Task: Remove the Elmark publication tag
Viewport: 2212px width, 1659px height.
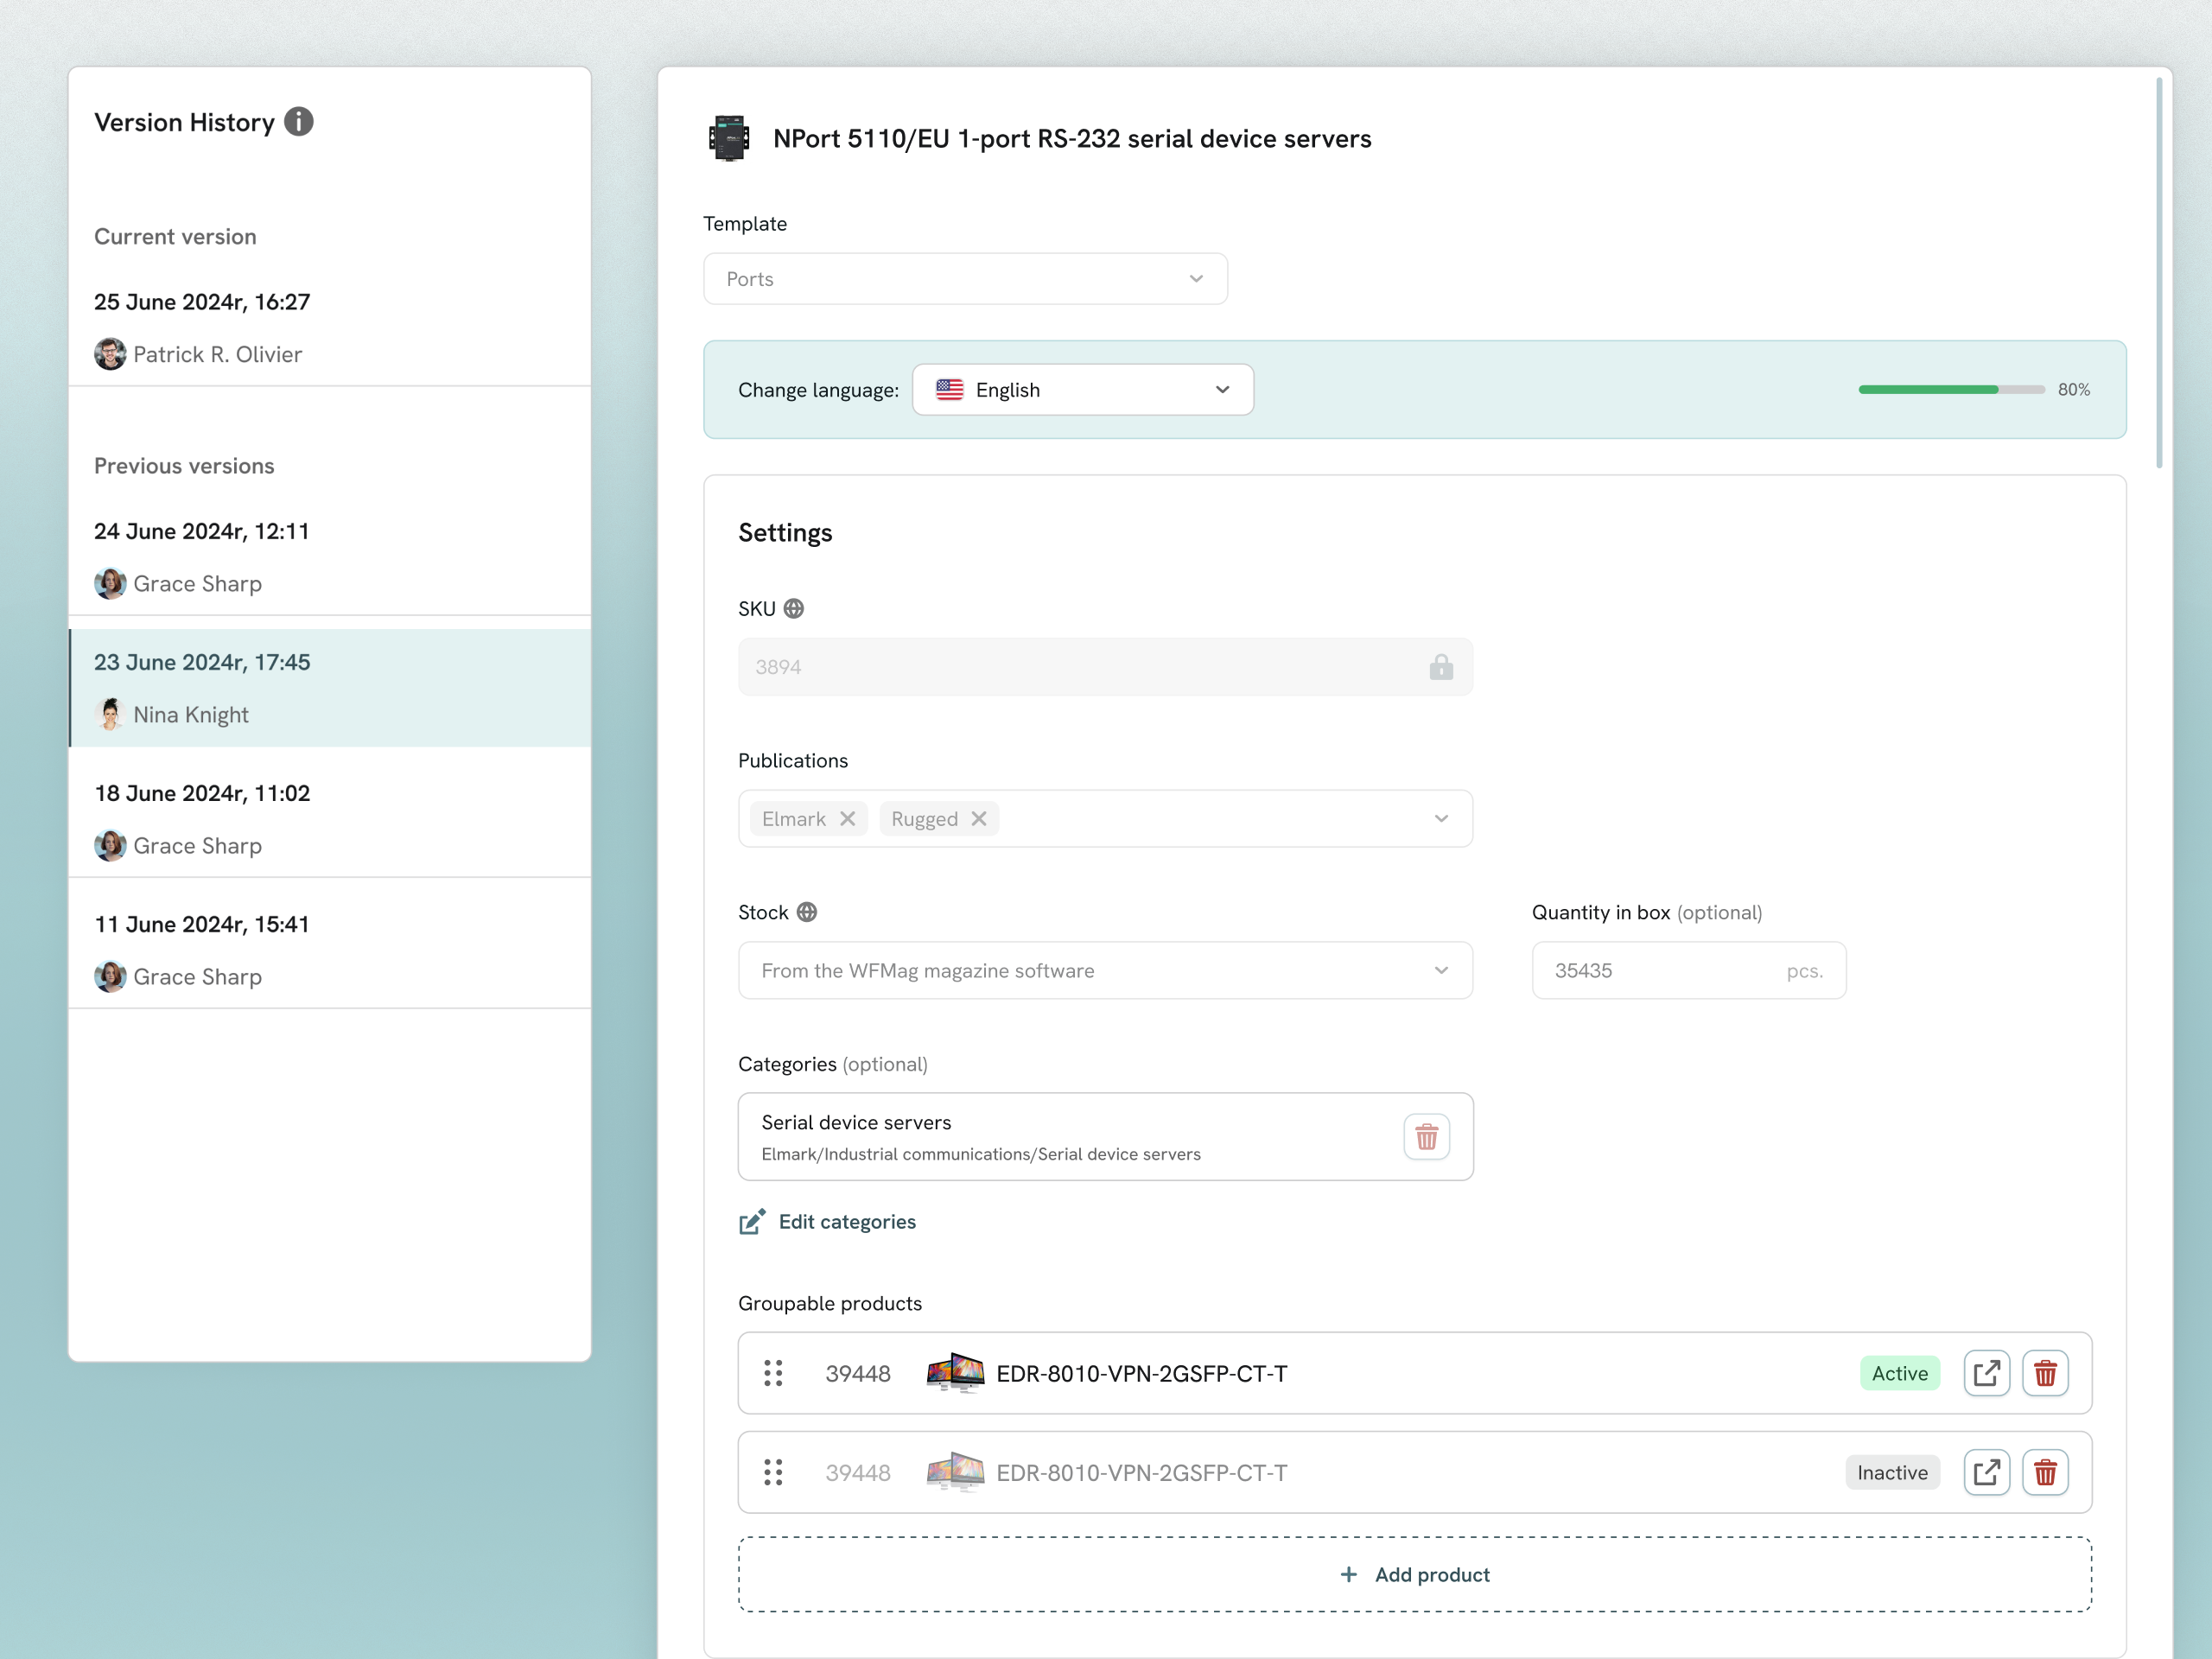Action: (847, 818)
